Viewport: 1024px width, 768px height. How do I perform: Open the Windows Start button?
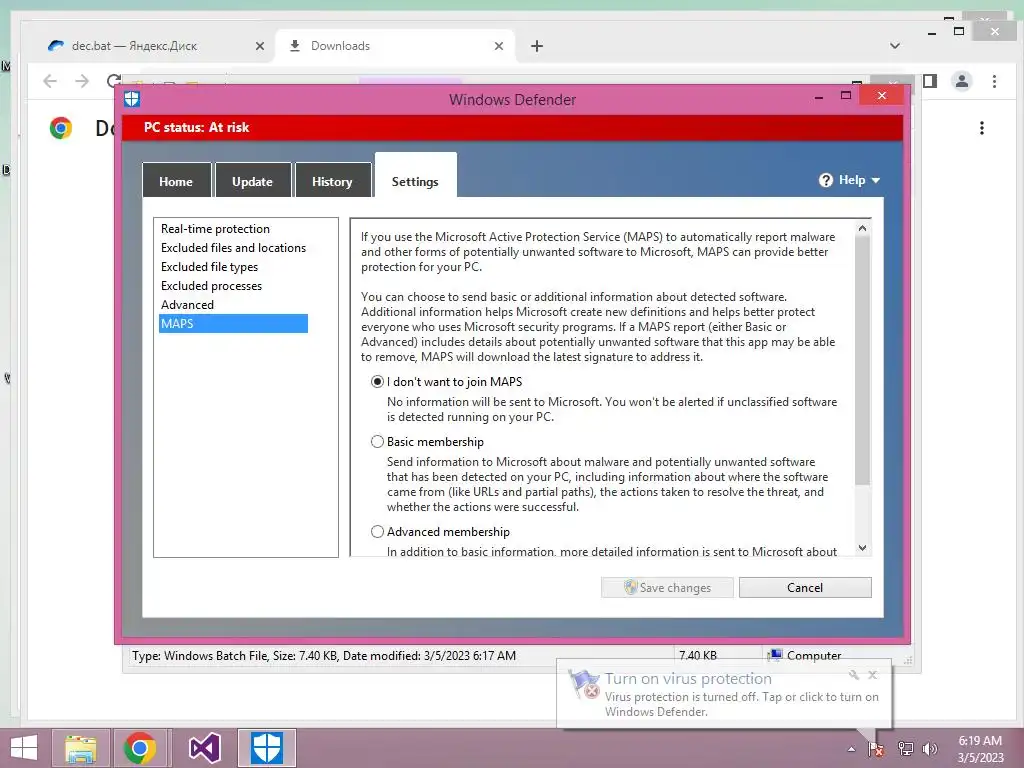tap(24, 748)
